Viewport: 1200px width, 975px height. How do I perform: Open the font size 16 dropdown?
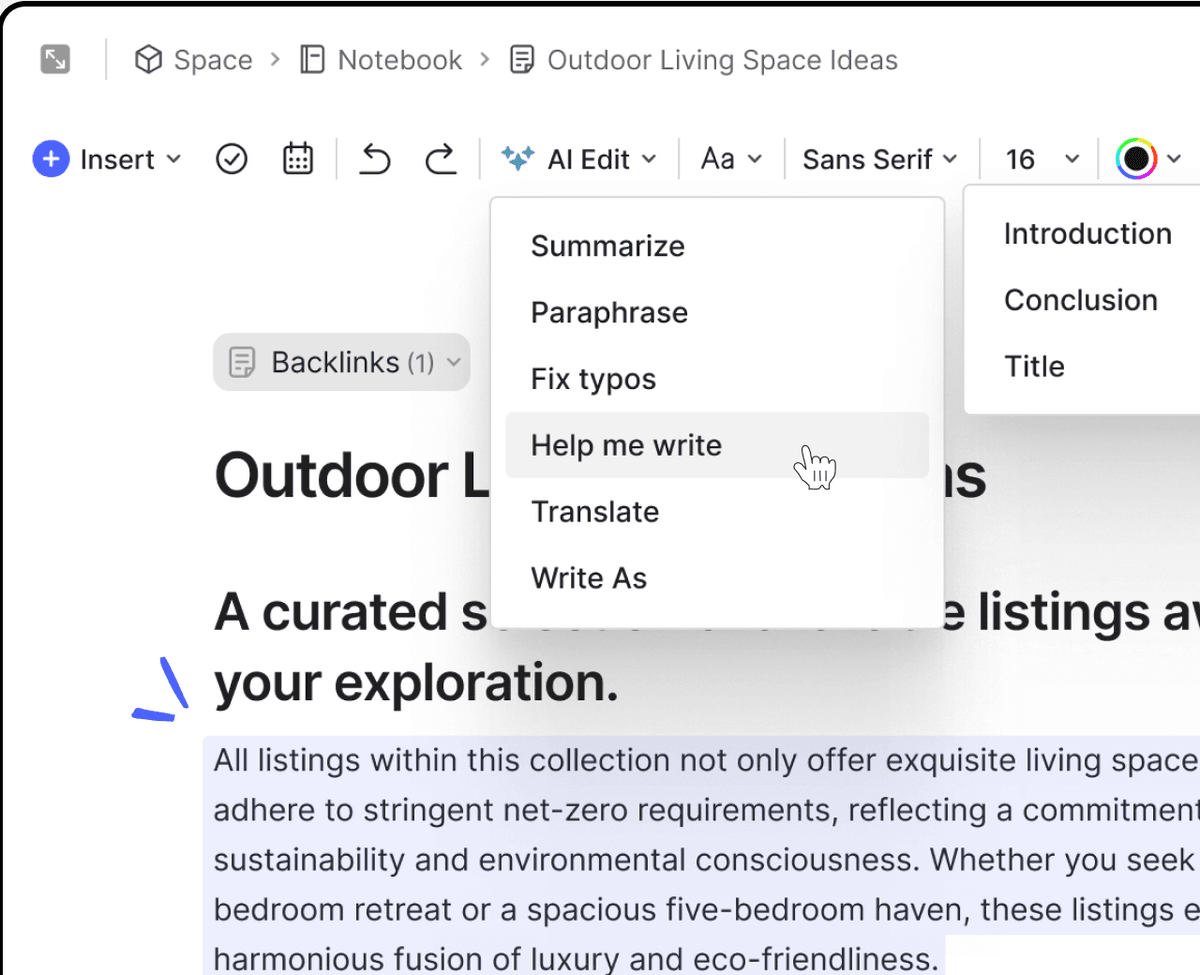coord(1043,159)
